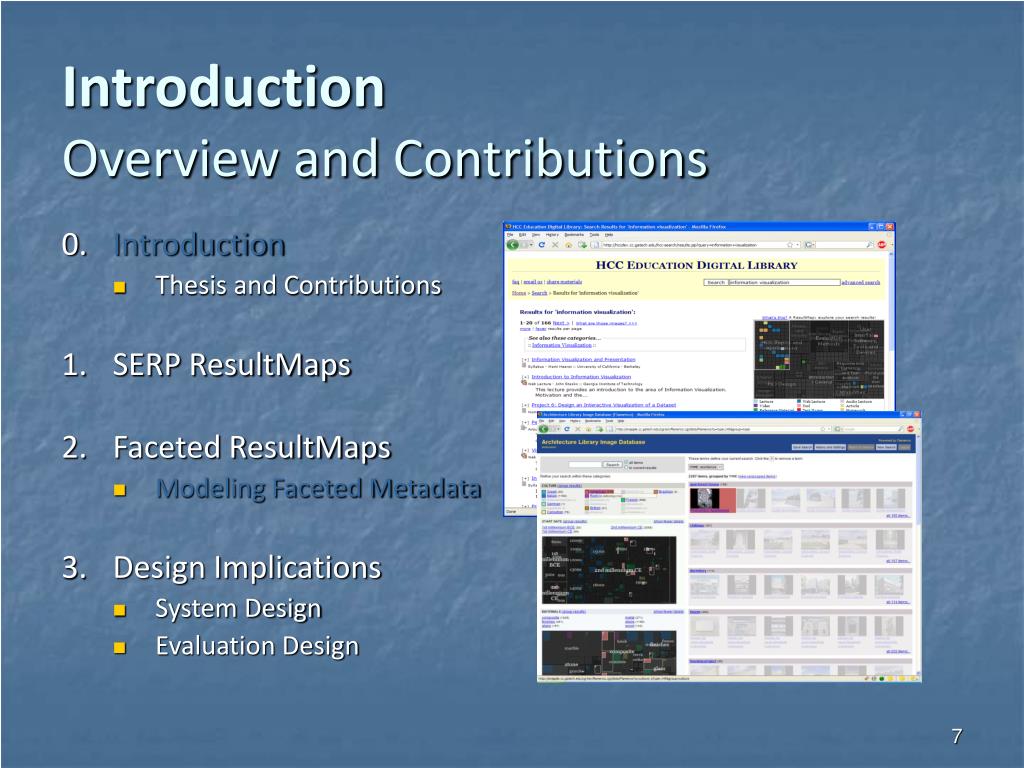Open 'Information Visualization' category link
The width and height of the screenshot is (1024, 768).
coord(562,345)
